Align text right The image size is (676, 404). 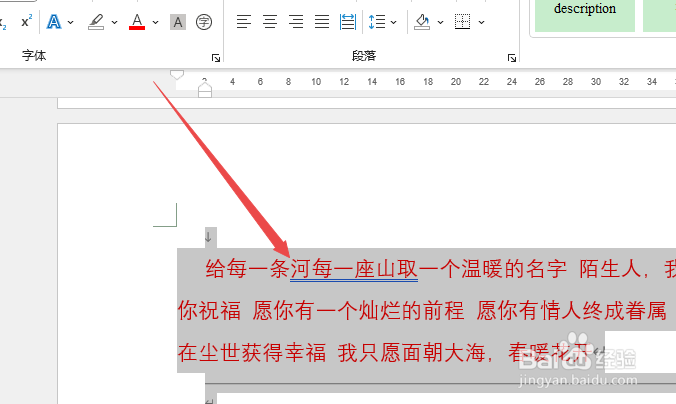tap(296, 22)
